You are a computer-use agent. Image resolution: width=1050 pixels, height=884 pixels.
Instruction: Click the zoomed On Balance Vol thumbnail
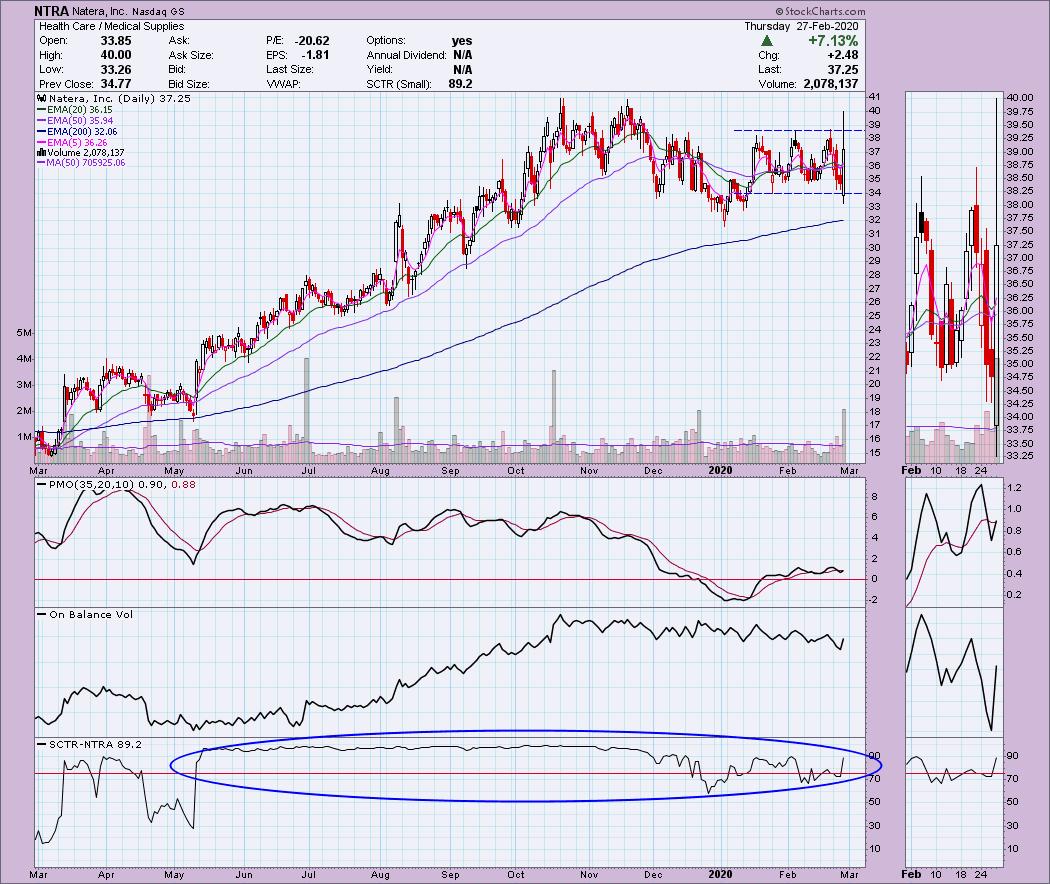(x=954, y=672)
